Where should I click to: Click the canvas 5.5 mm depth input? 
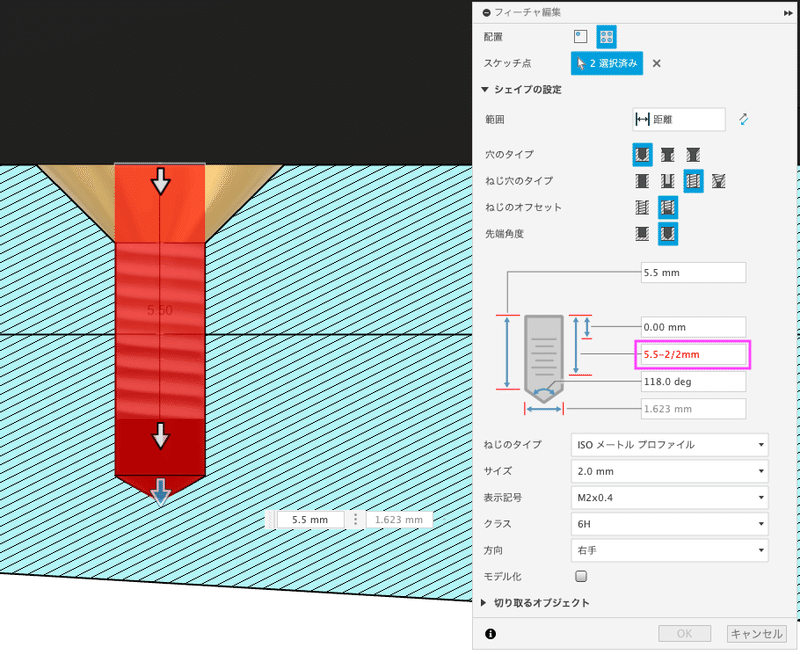pos(310,520)
